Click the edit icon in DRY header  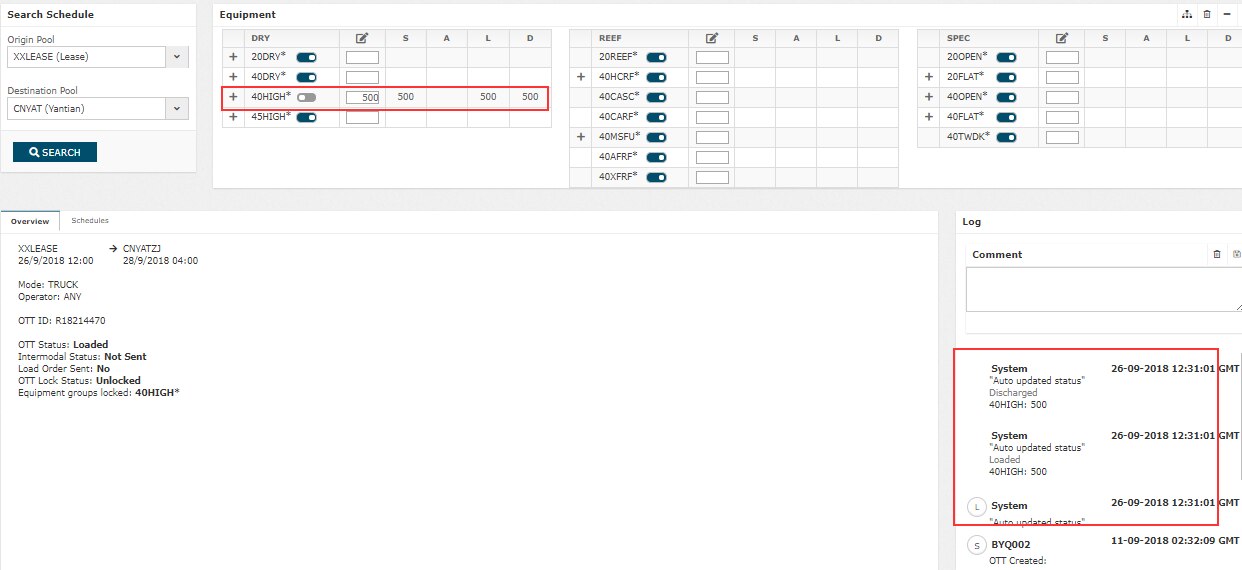[x=362, y=38]
